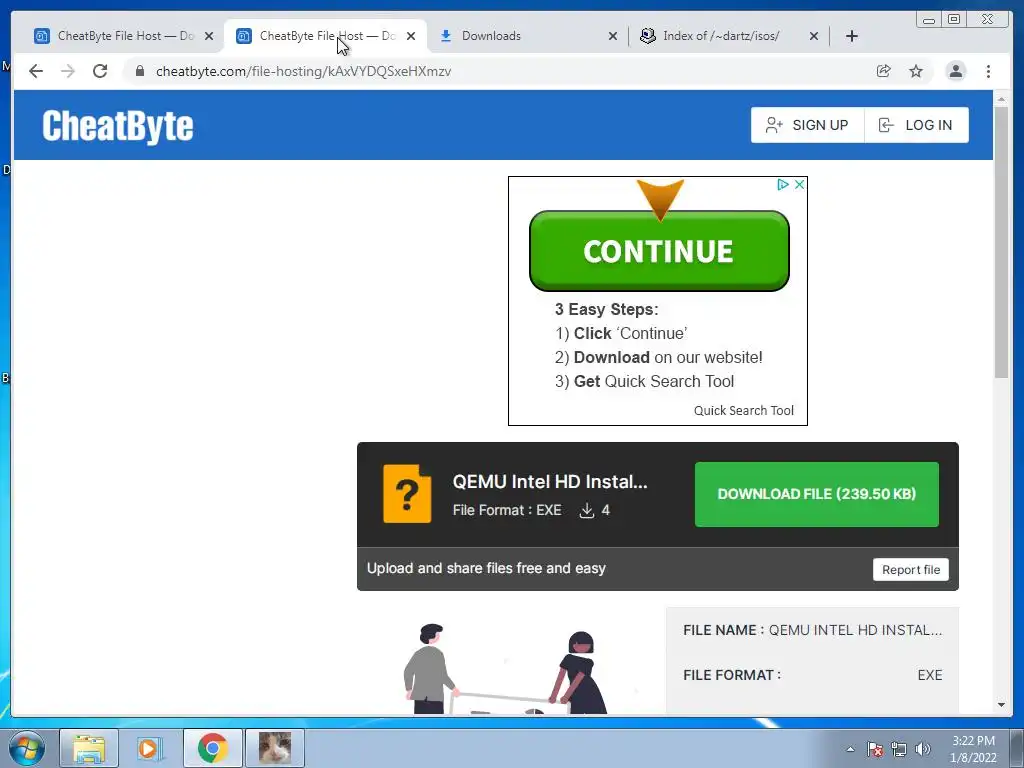Select the active CheatByte File Host tab
Image resolution: width=1024 pixels, height=768 pixels.
click(x=325, y=36)
